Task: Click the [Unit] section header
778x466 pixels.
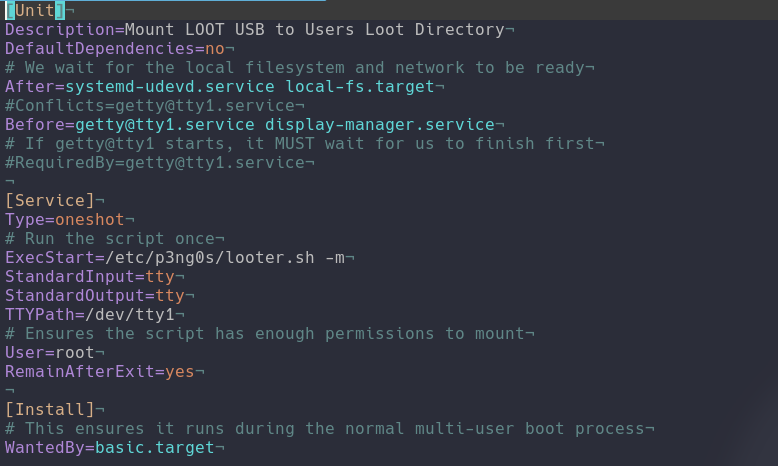Action: coord(35,11)
